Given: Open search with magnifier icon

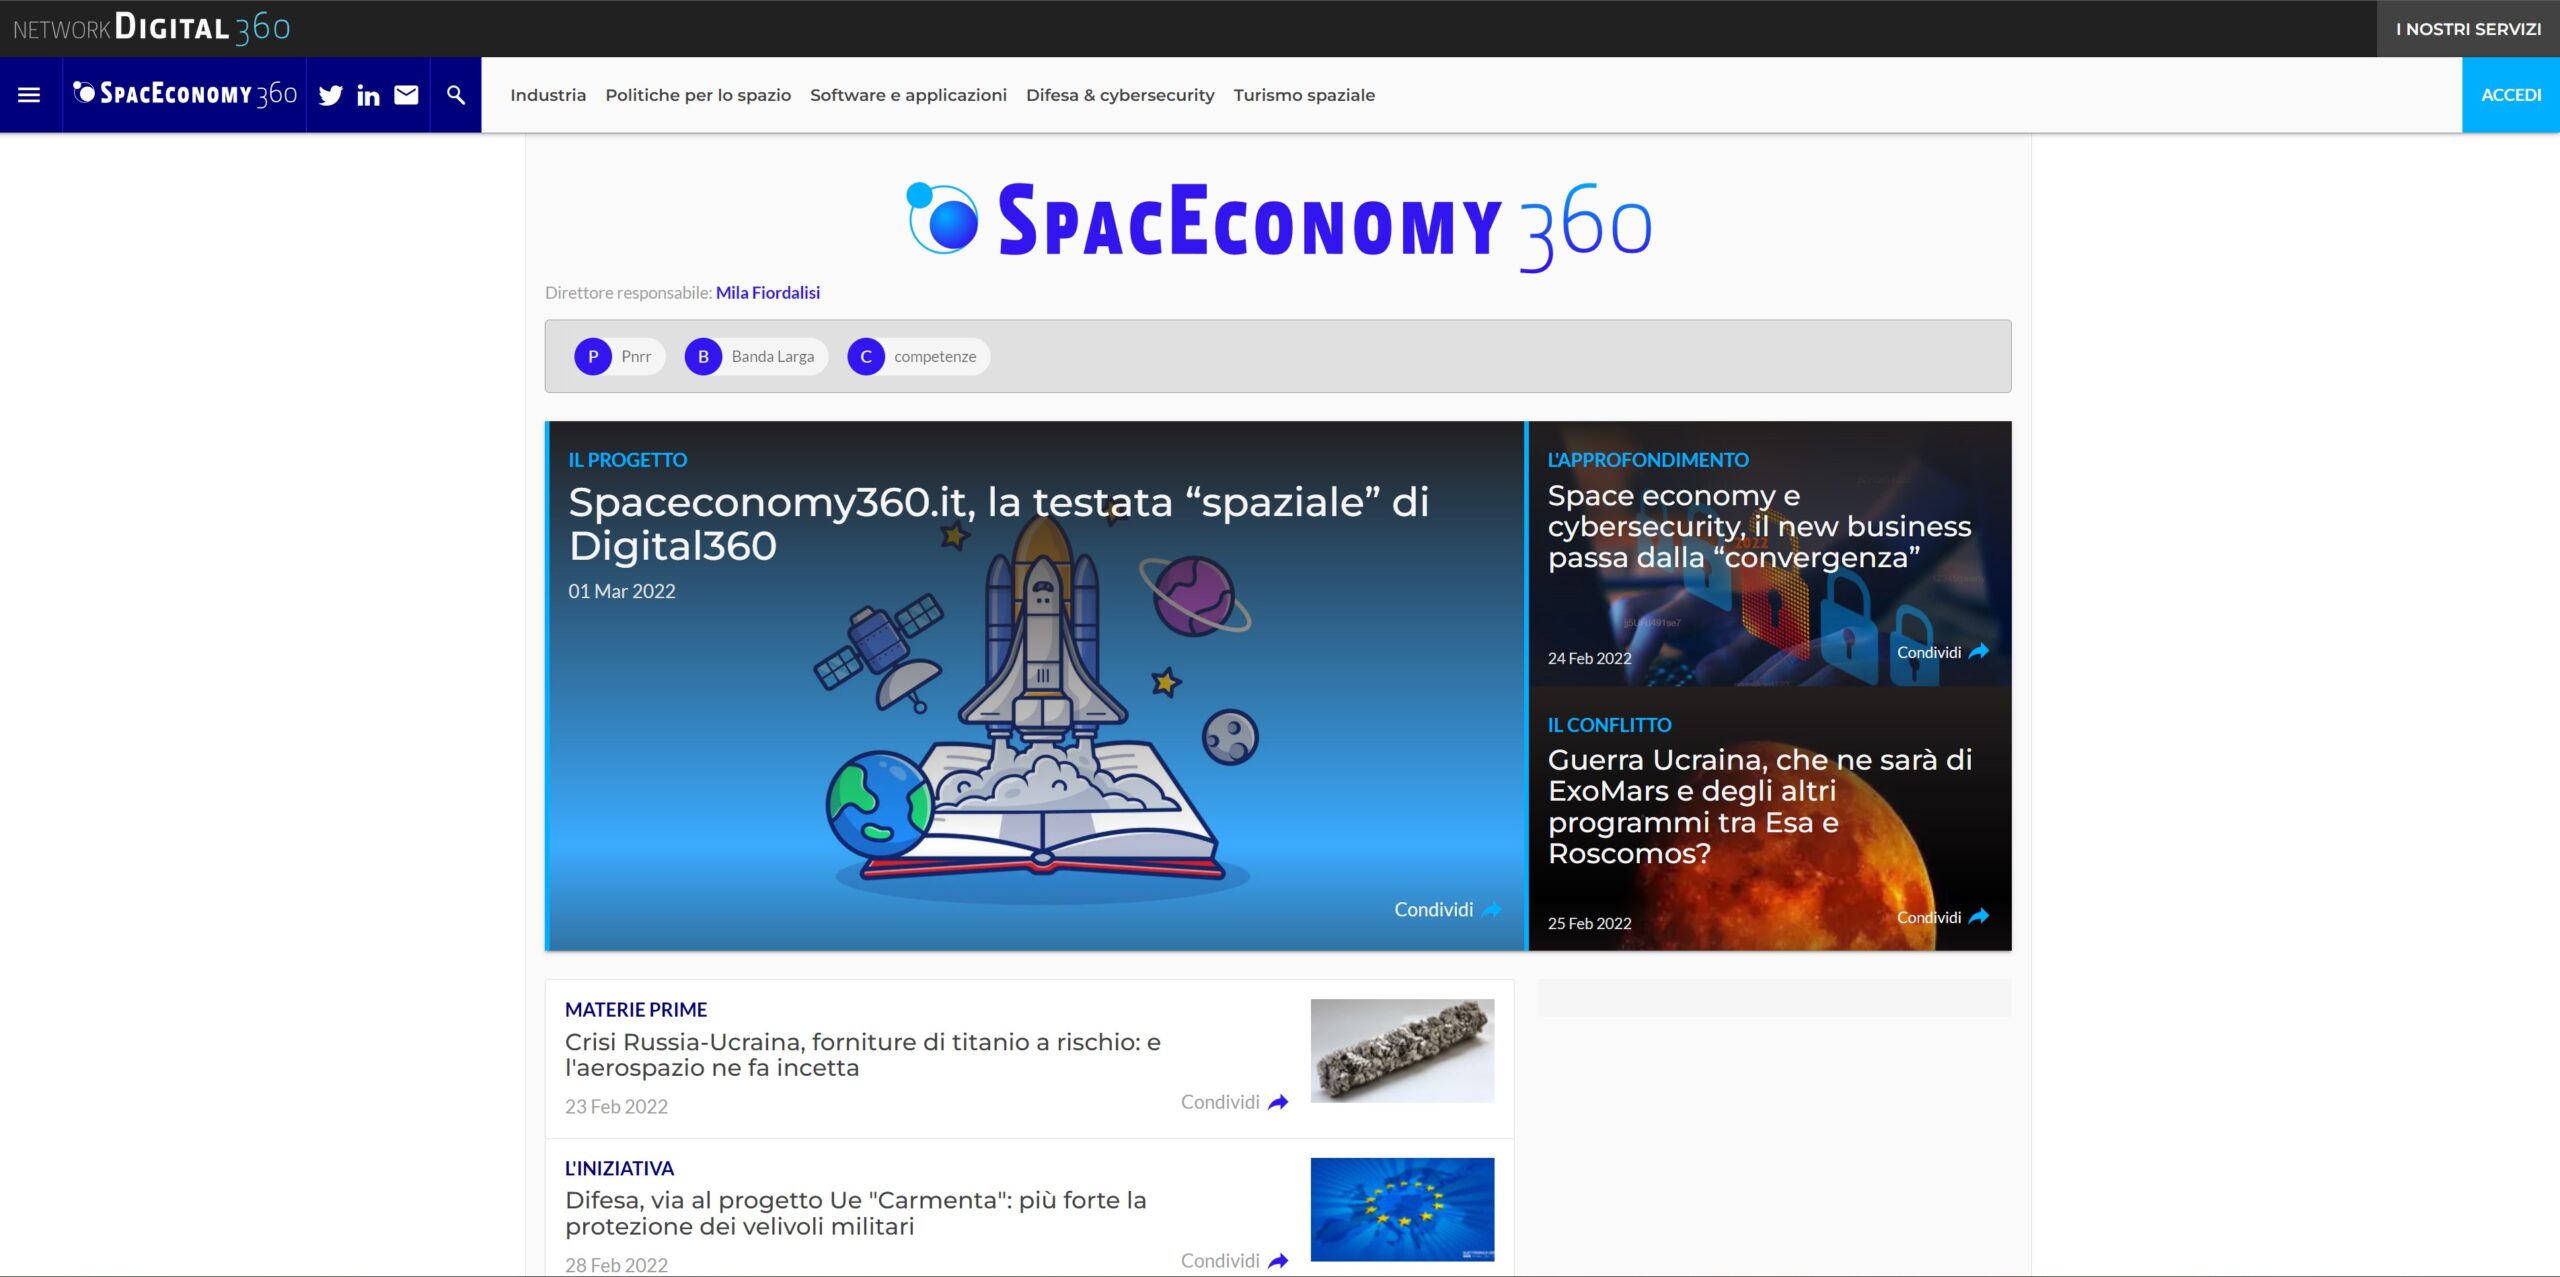Looking at the screenshot, I should point(456,95).
